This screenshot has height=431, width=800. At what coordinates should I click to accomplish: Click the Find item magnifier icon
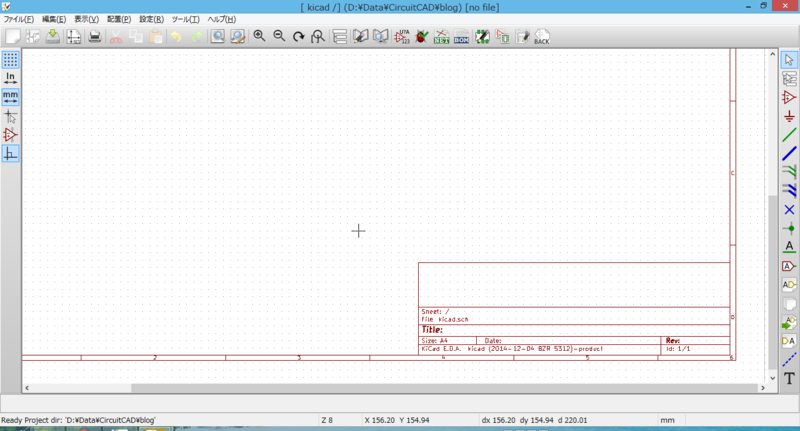218,36
